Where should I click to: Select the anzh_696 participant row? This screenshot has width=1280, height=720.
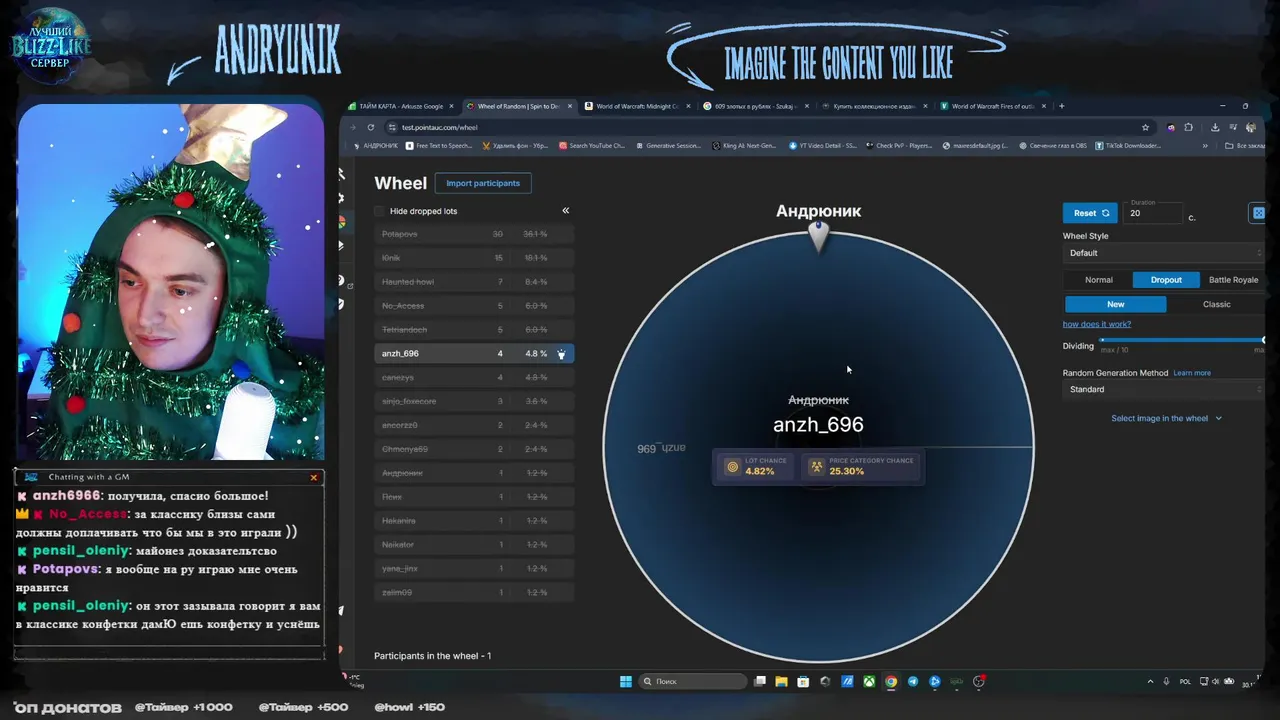(474, 353)
